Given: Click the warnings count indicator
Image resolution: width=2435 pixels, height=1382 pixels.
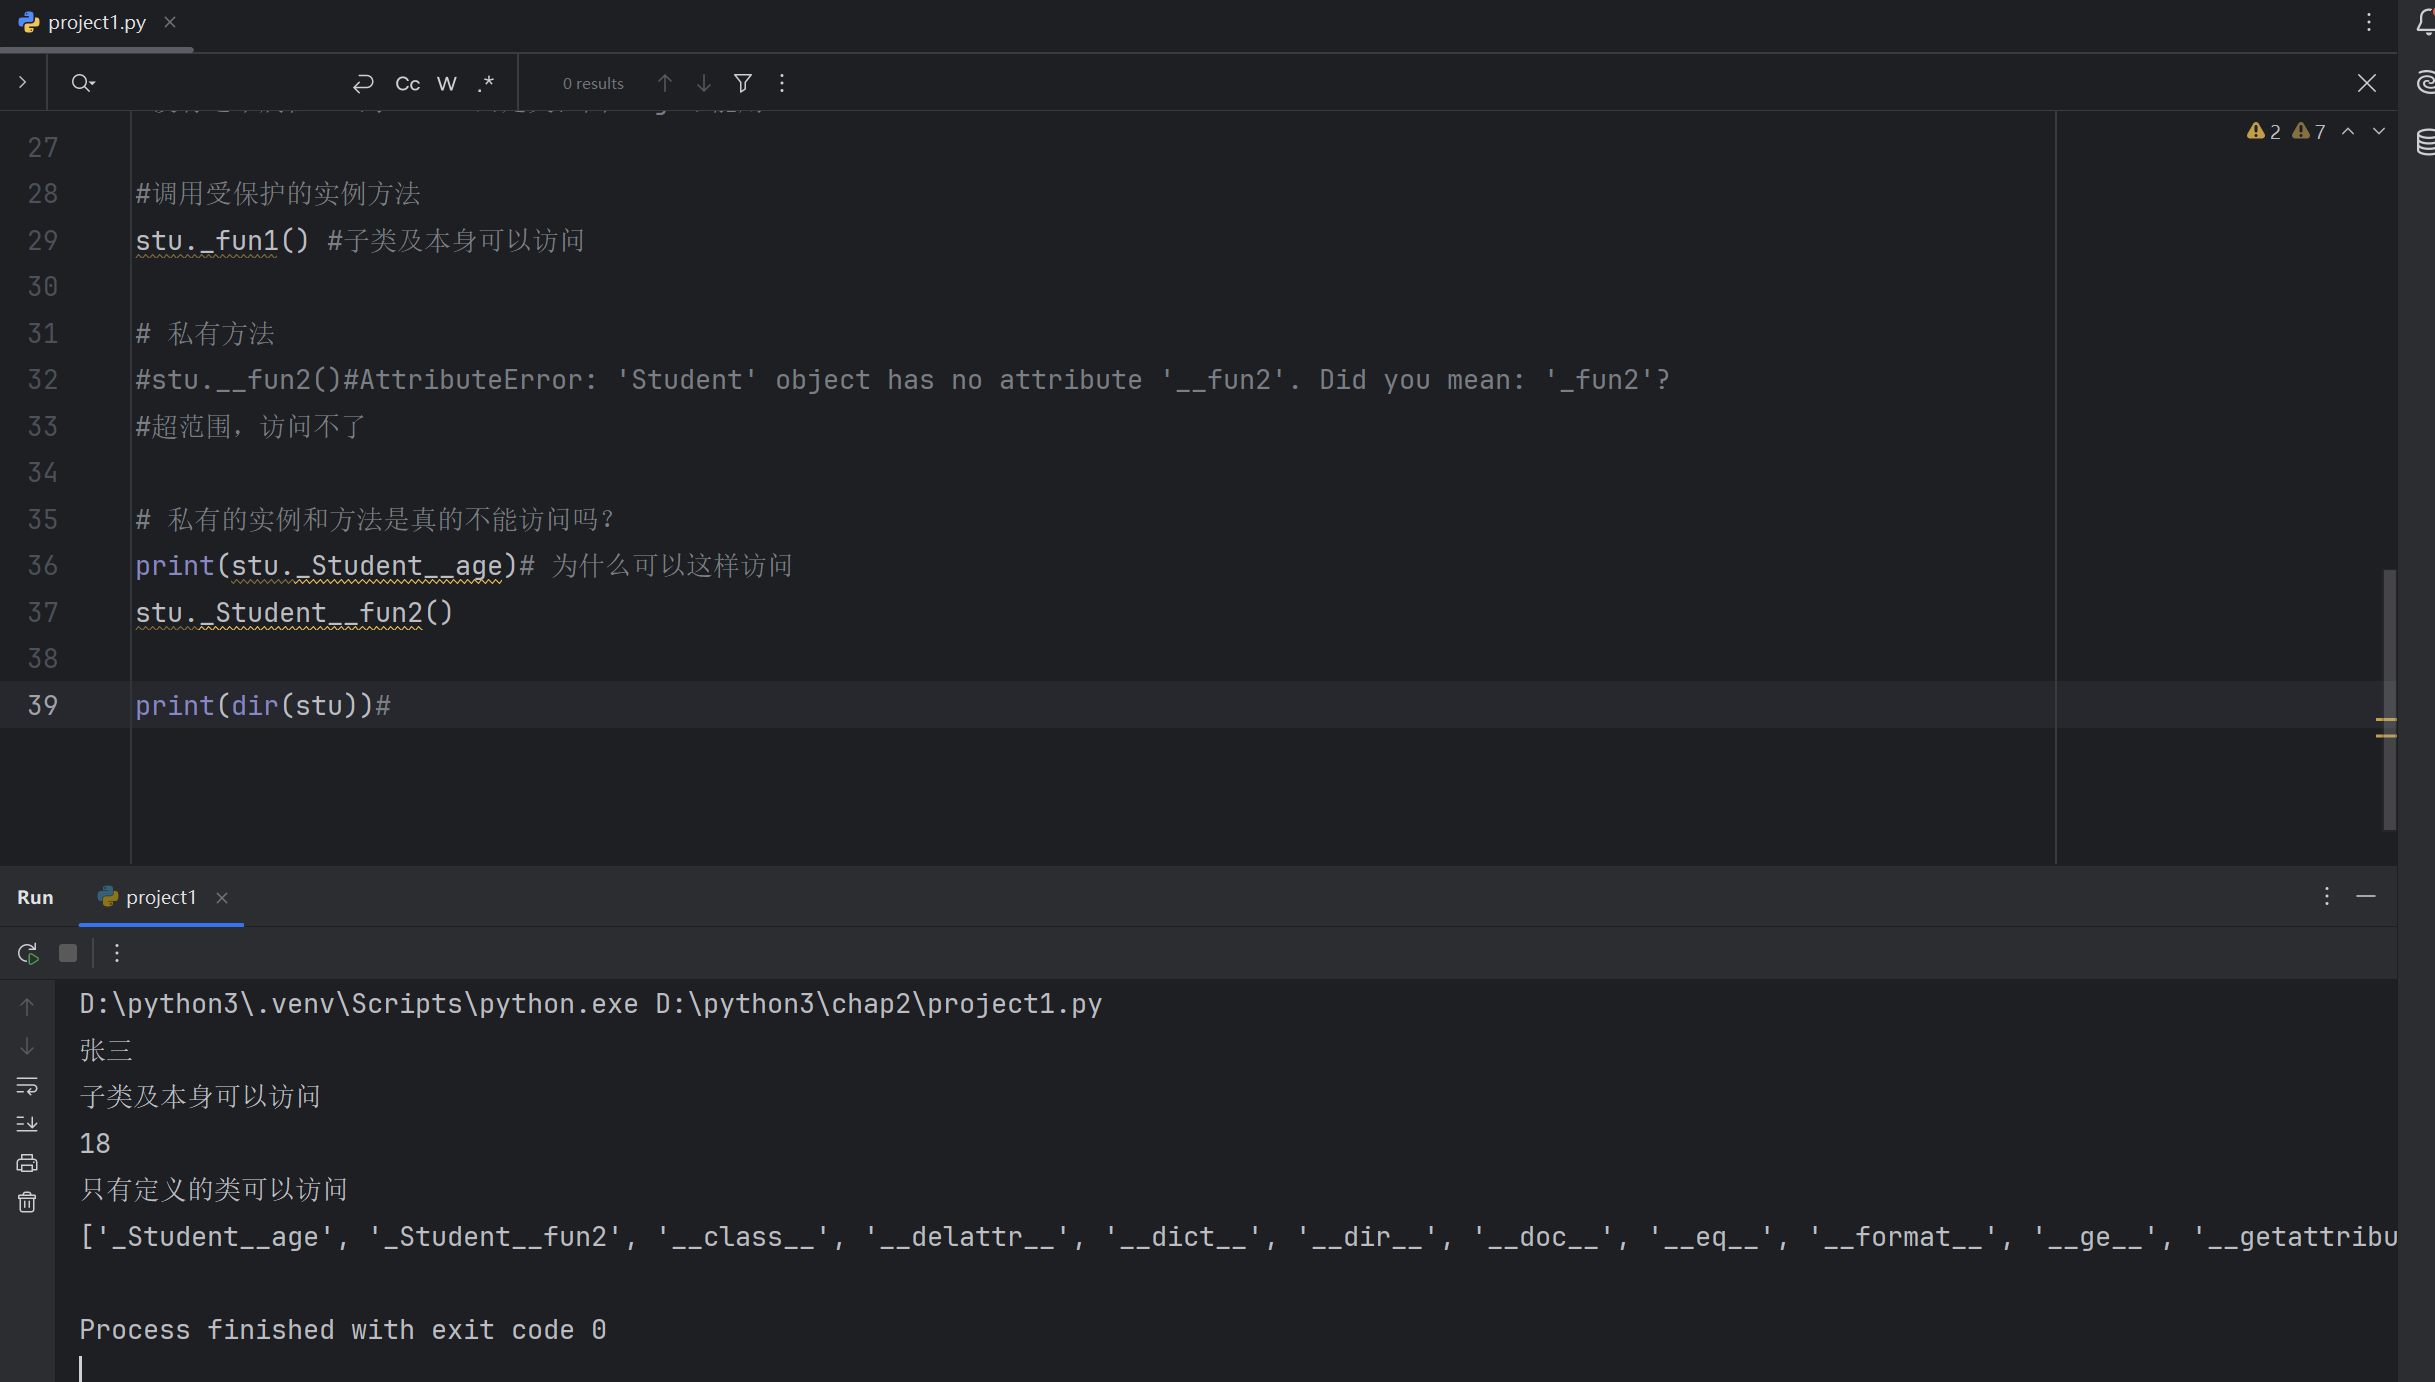Looking at the screenshot, I should (2264, 131).
